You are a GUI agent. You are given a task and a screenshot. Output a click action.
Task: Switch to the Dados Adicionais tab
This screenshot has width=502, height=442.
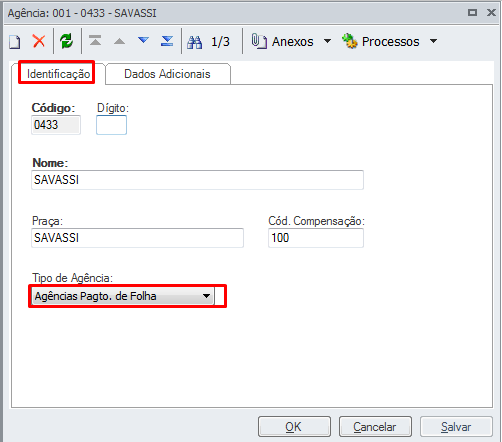point(167,74)
